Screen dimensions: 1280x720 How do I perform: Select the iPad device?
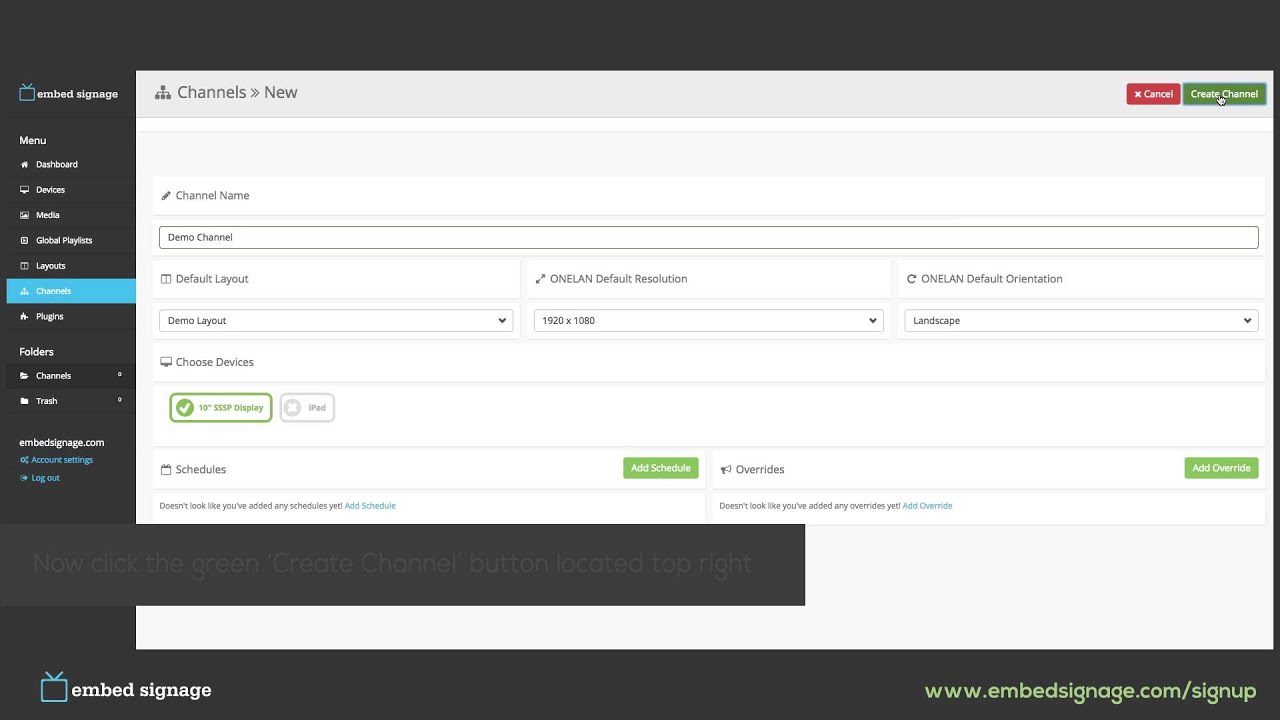pos(307,408)
